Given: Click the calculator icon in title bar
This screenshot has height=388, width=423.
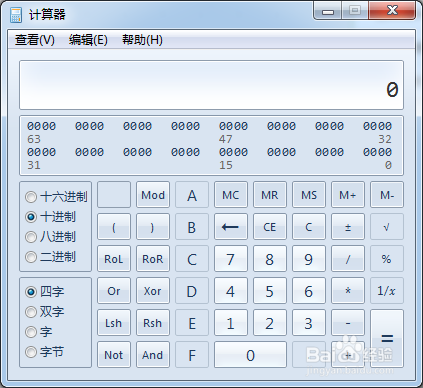Looking at the screenshot, I should [16, 15].
